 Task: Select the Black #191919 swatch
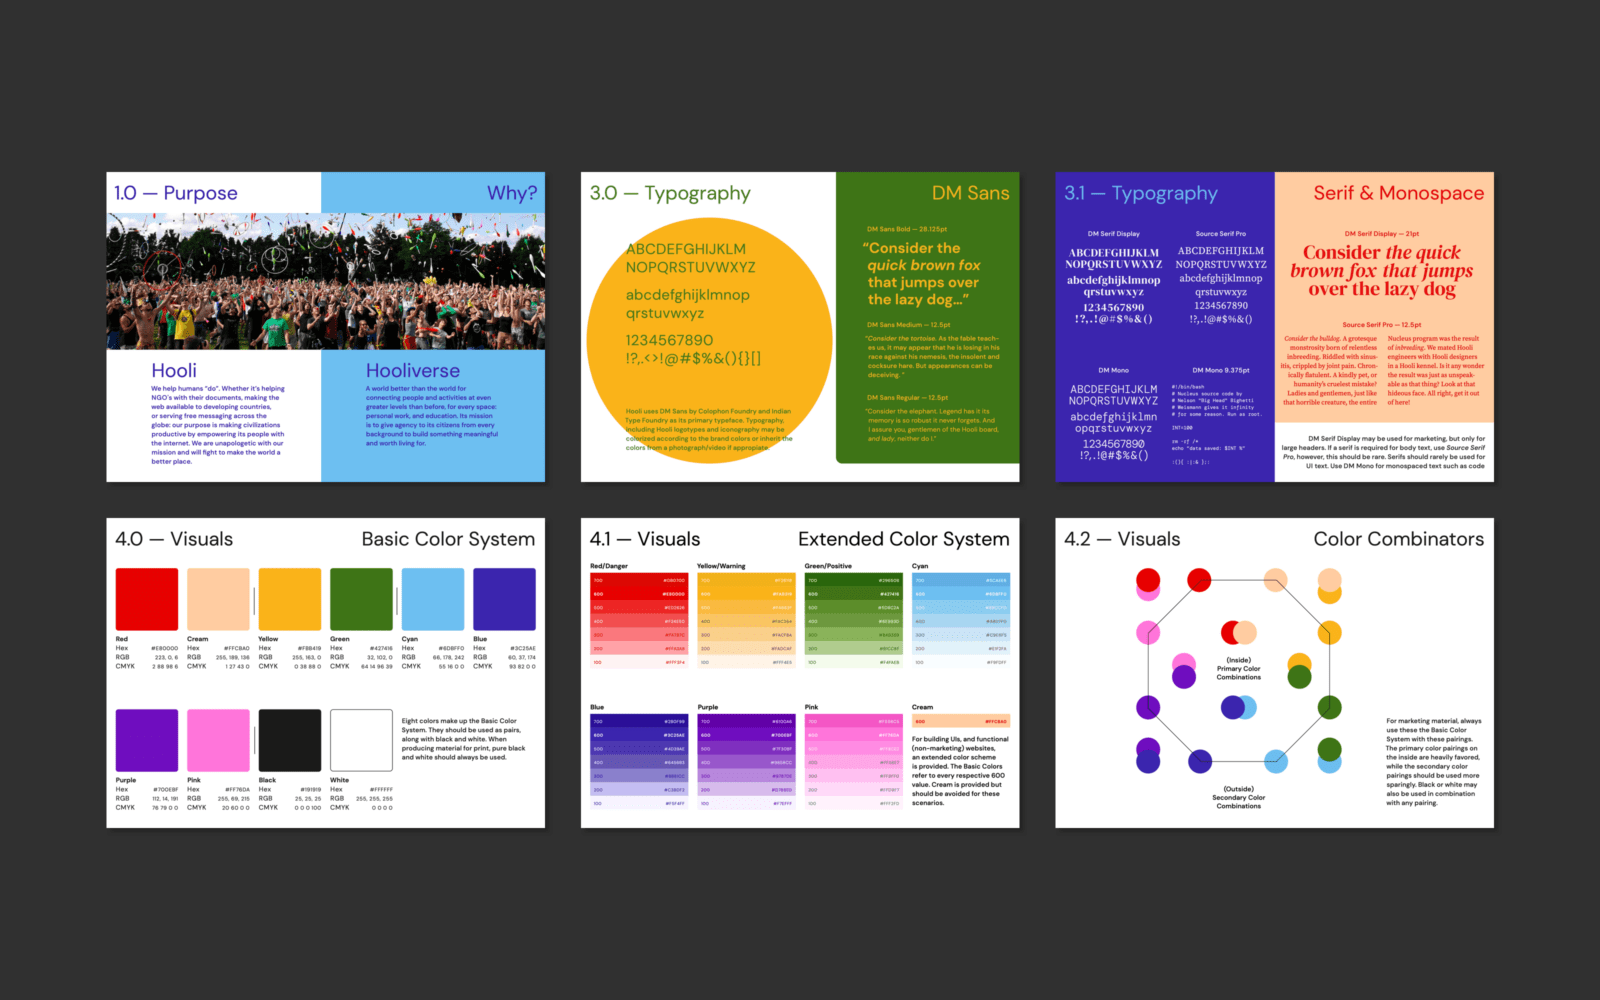point(289,740)
